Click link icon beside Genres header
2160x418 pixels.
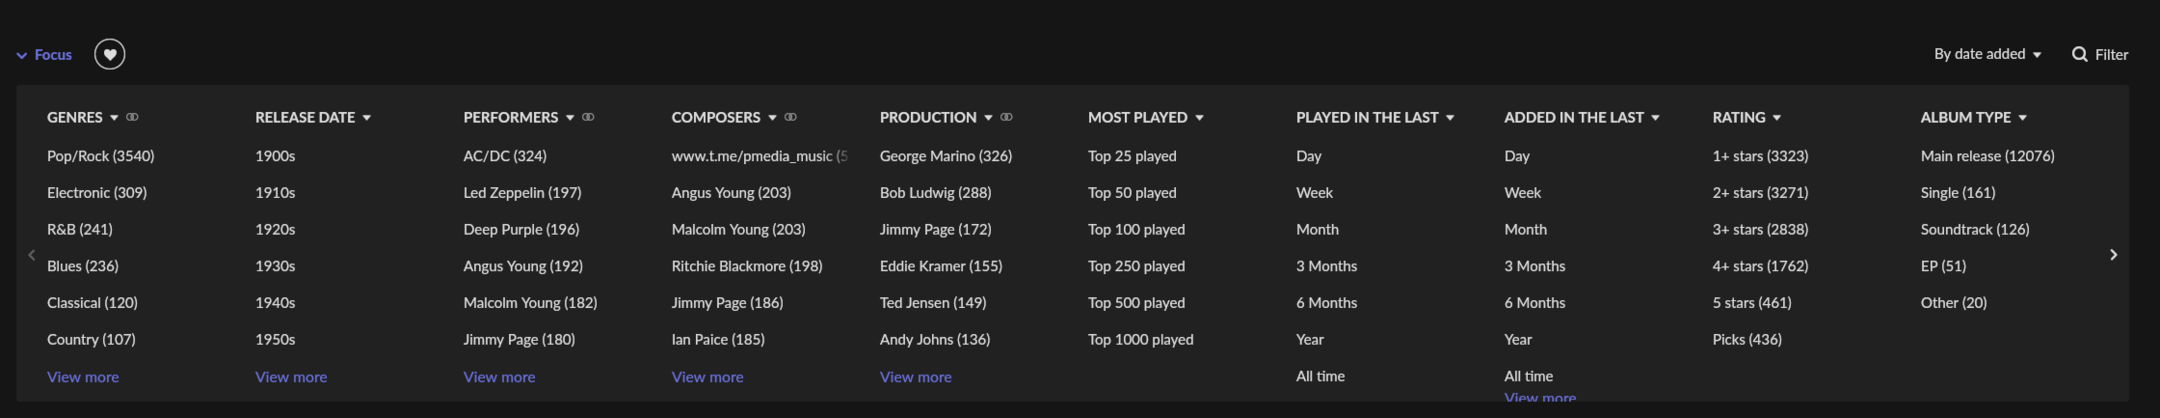(132, 117)
